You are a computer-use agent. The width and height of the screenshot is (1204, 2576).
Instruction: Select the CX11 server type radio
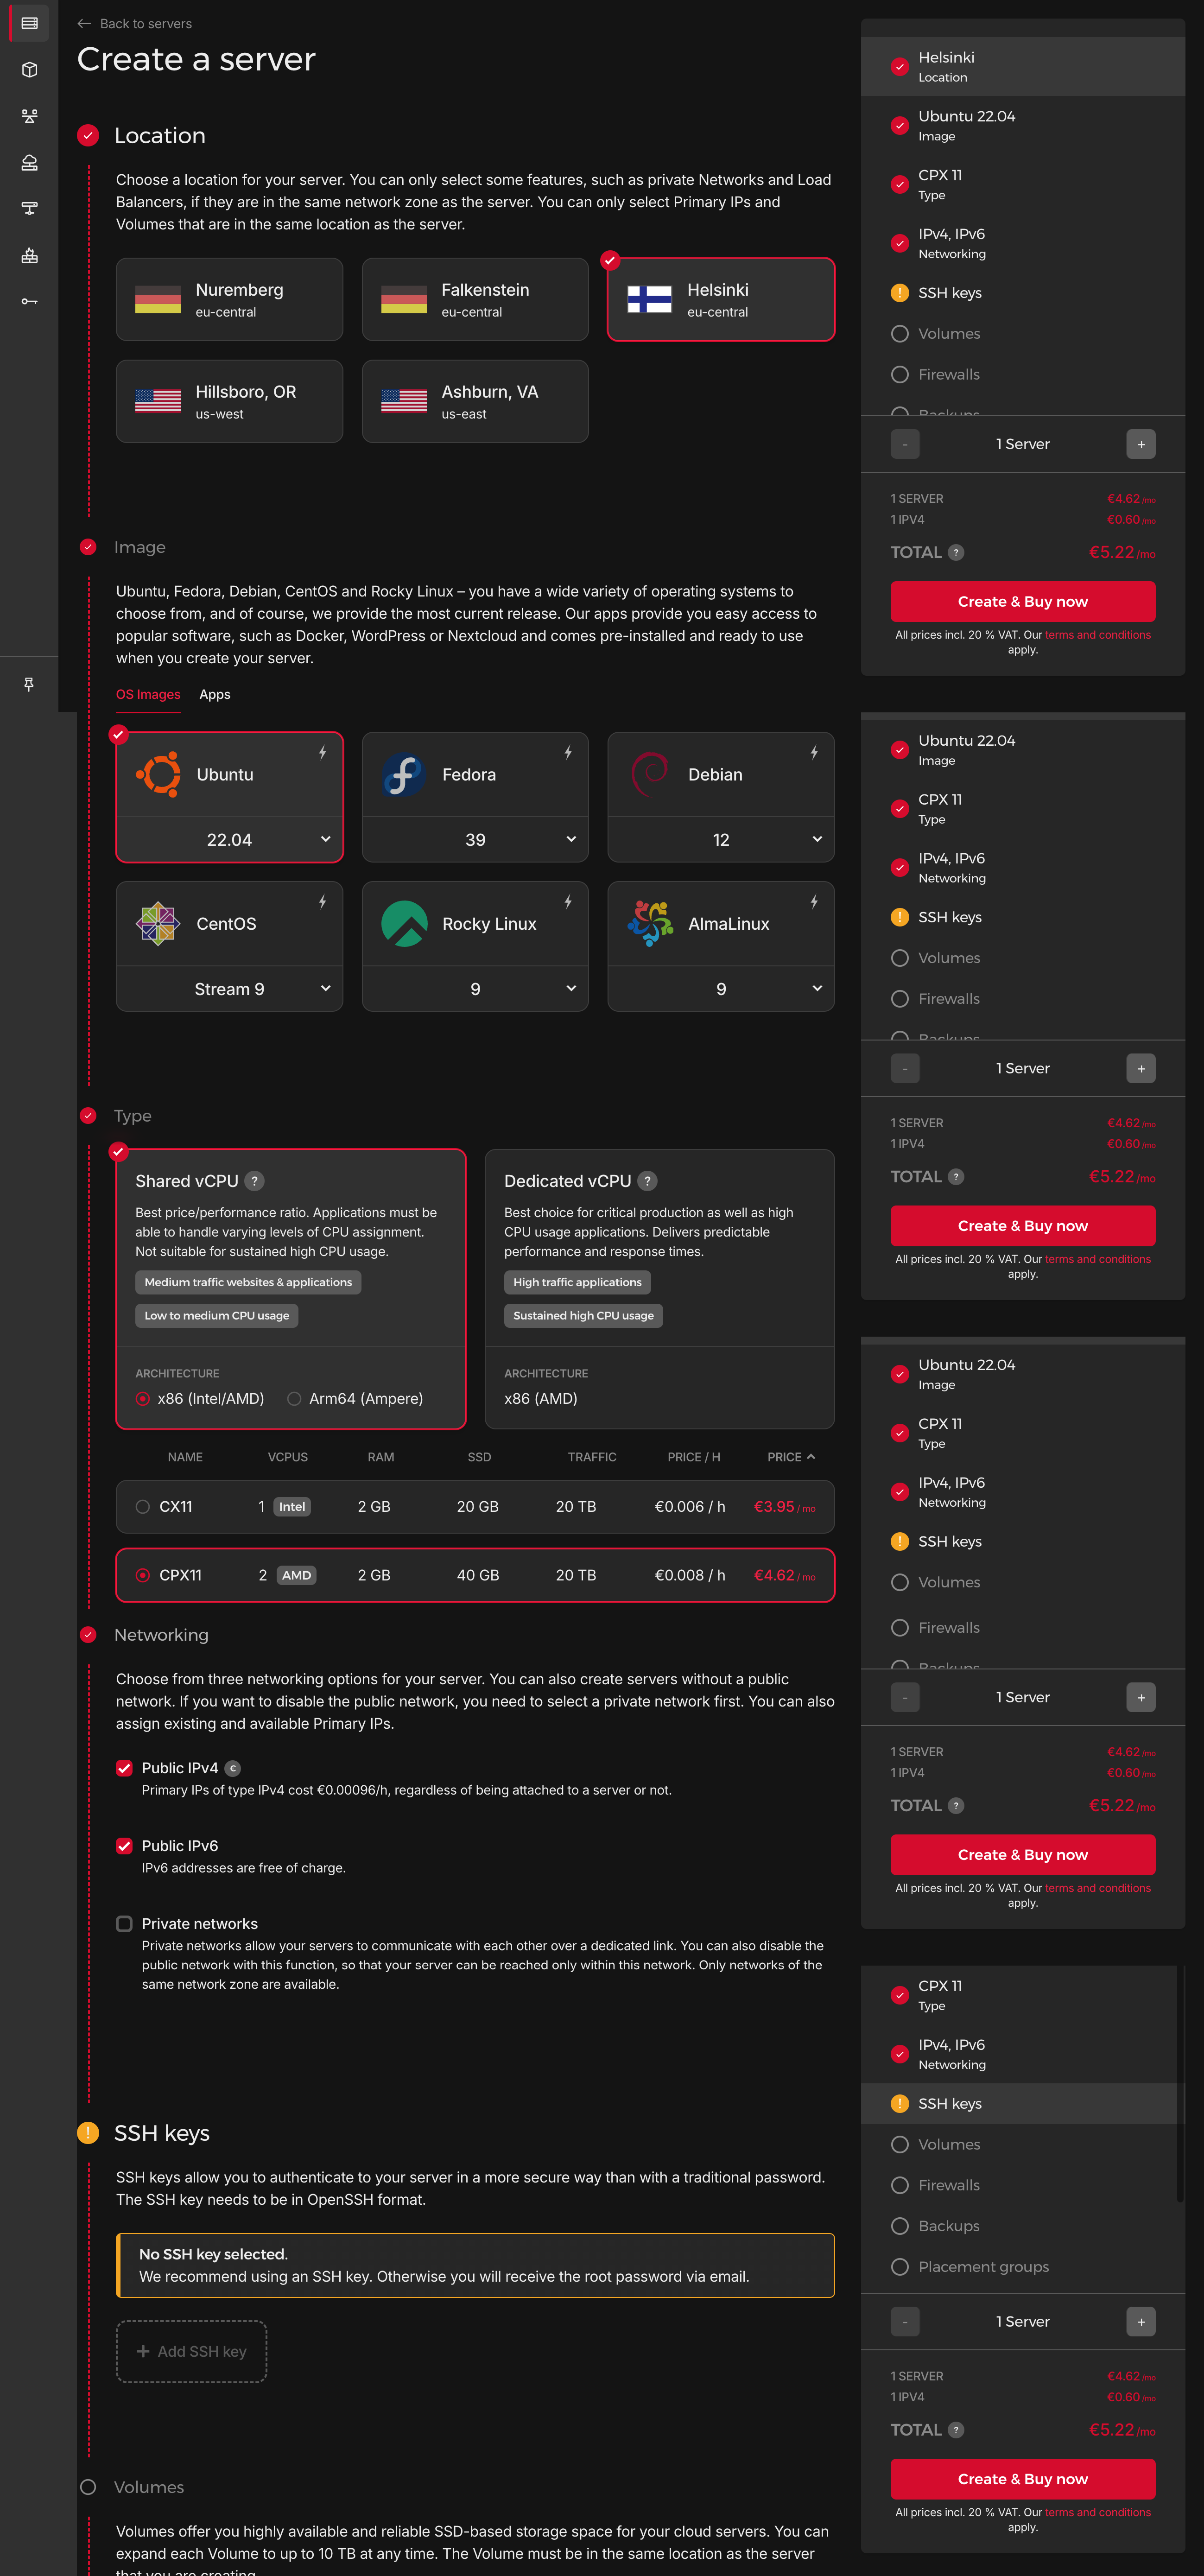[x=143, y=1507]
